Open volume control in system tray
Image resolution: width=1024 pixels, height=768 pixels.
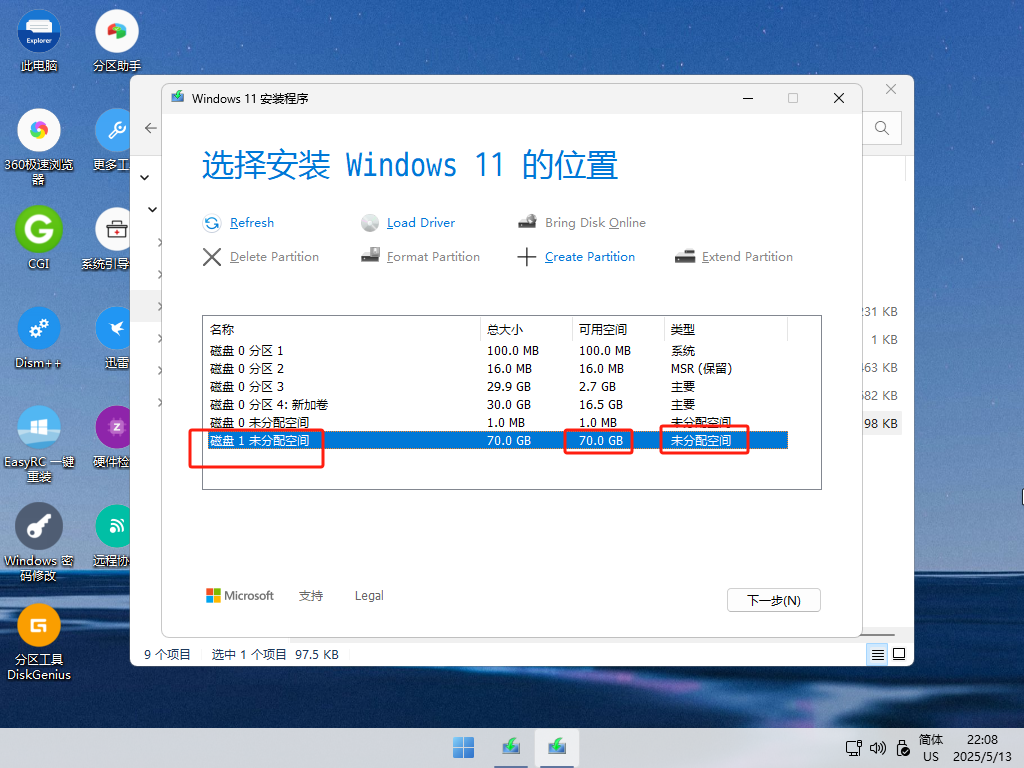(878, 748)
